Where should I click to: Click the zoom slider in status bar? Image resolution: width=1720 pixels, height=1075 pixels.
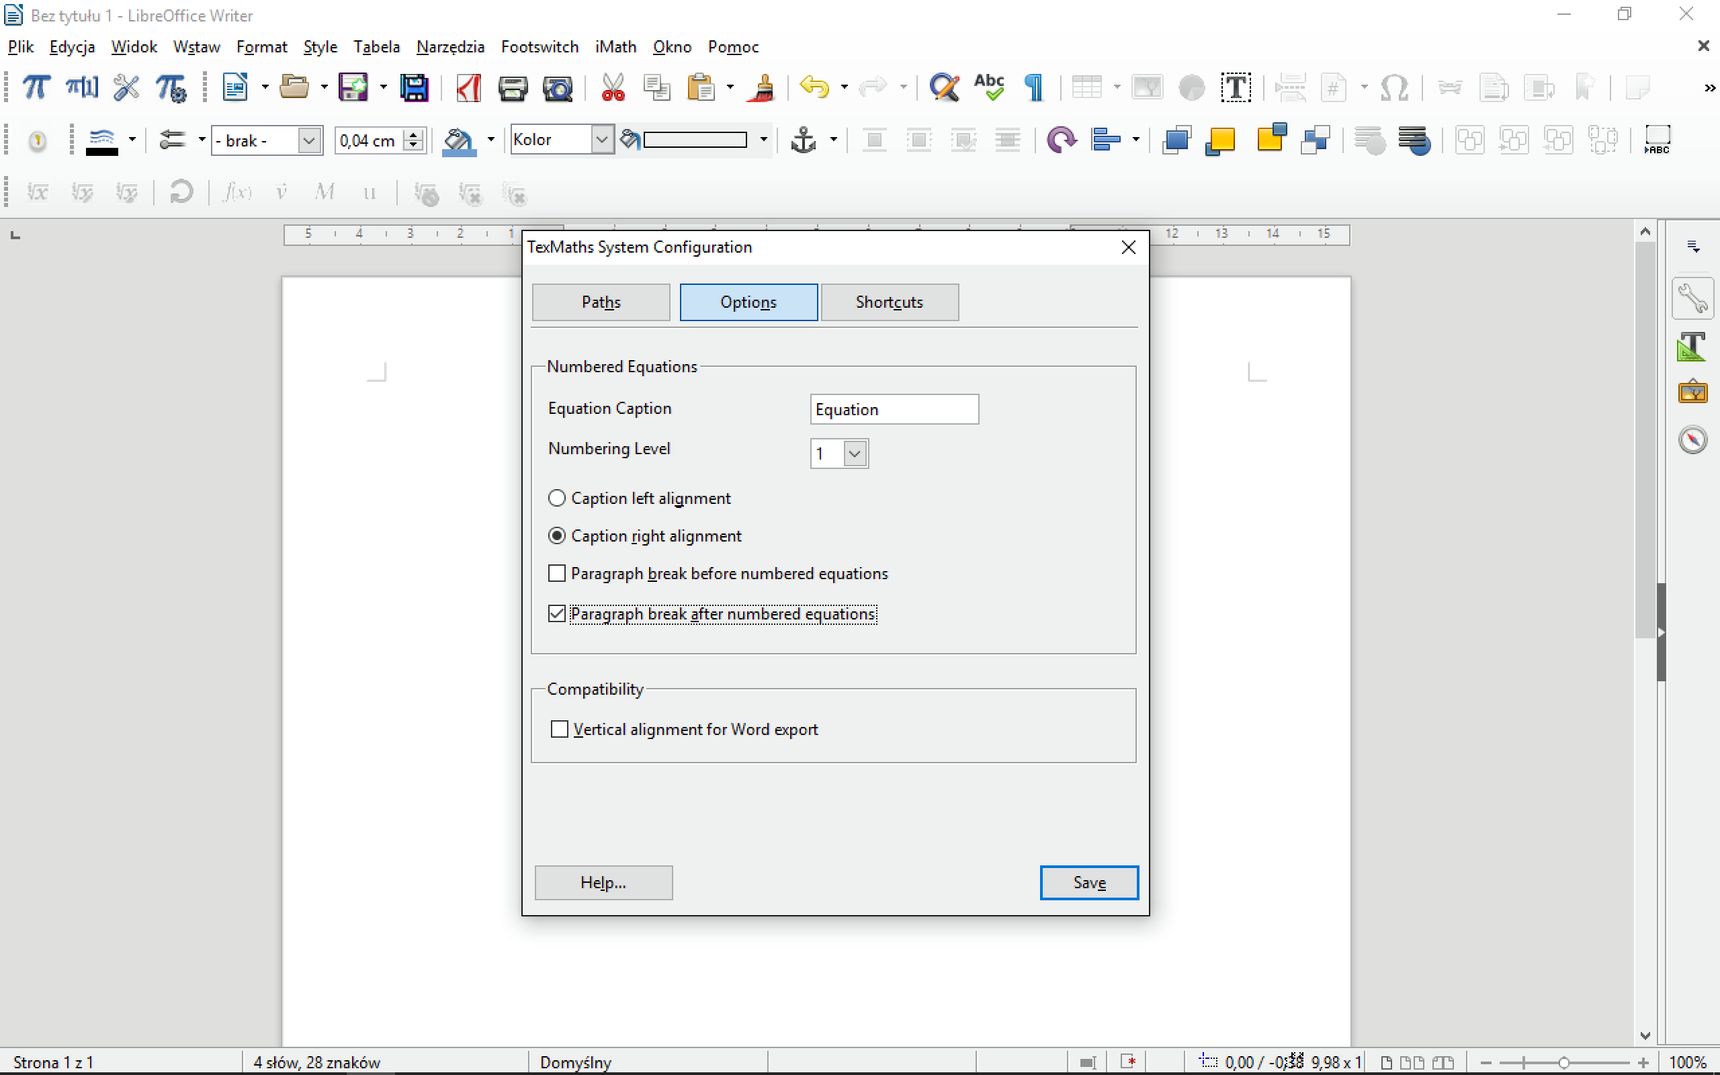coord(1564,1062)
